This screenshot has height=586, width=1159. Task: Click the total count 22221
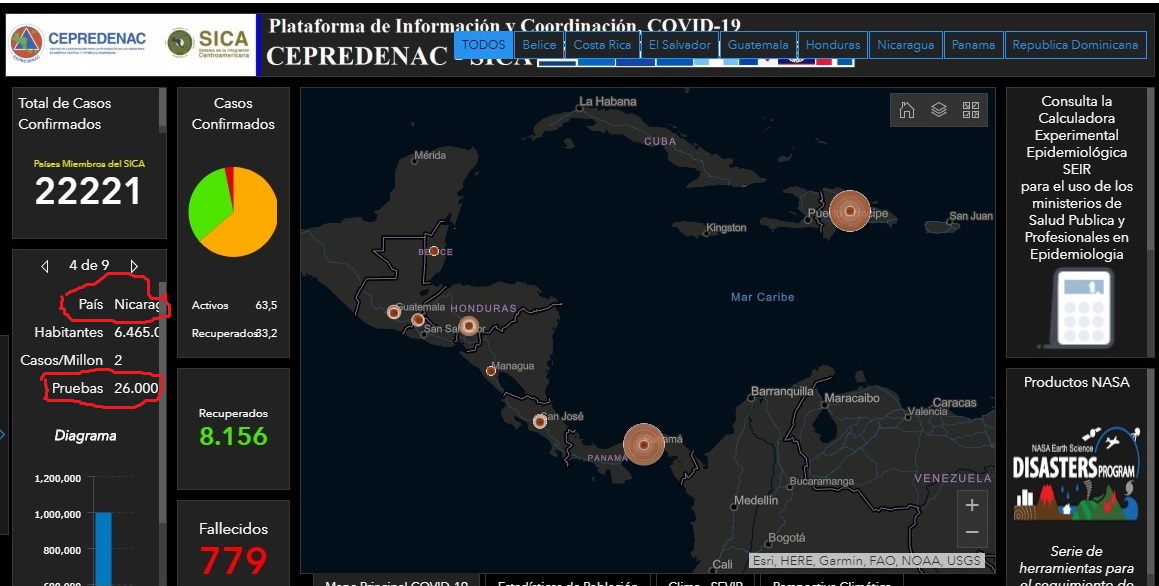88,191
